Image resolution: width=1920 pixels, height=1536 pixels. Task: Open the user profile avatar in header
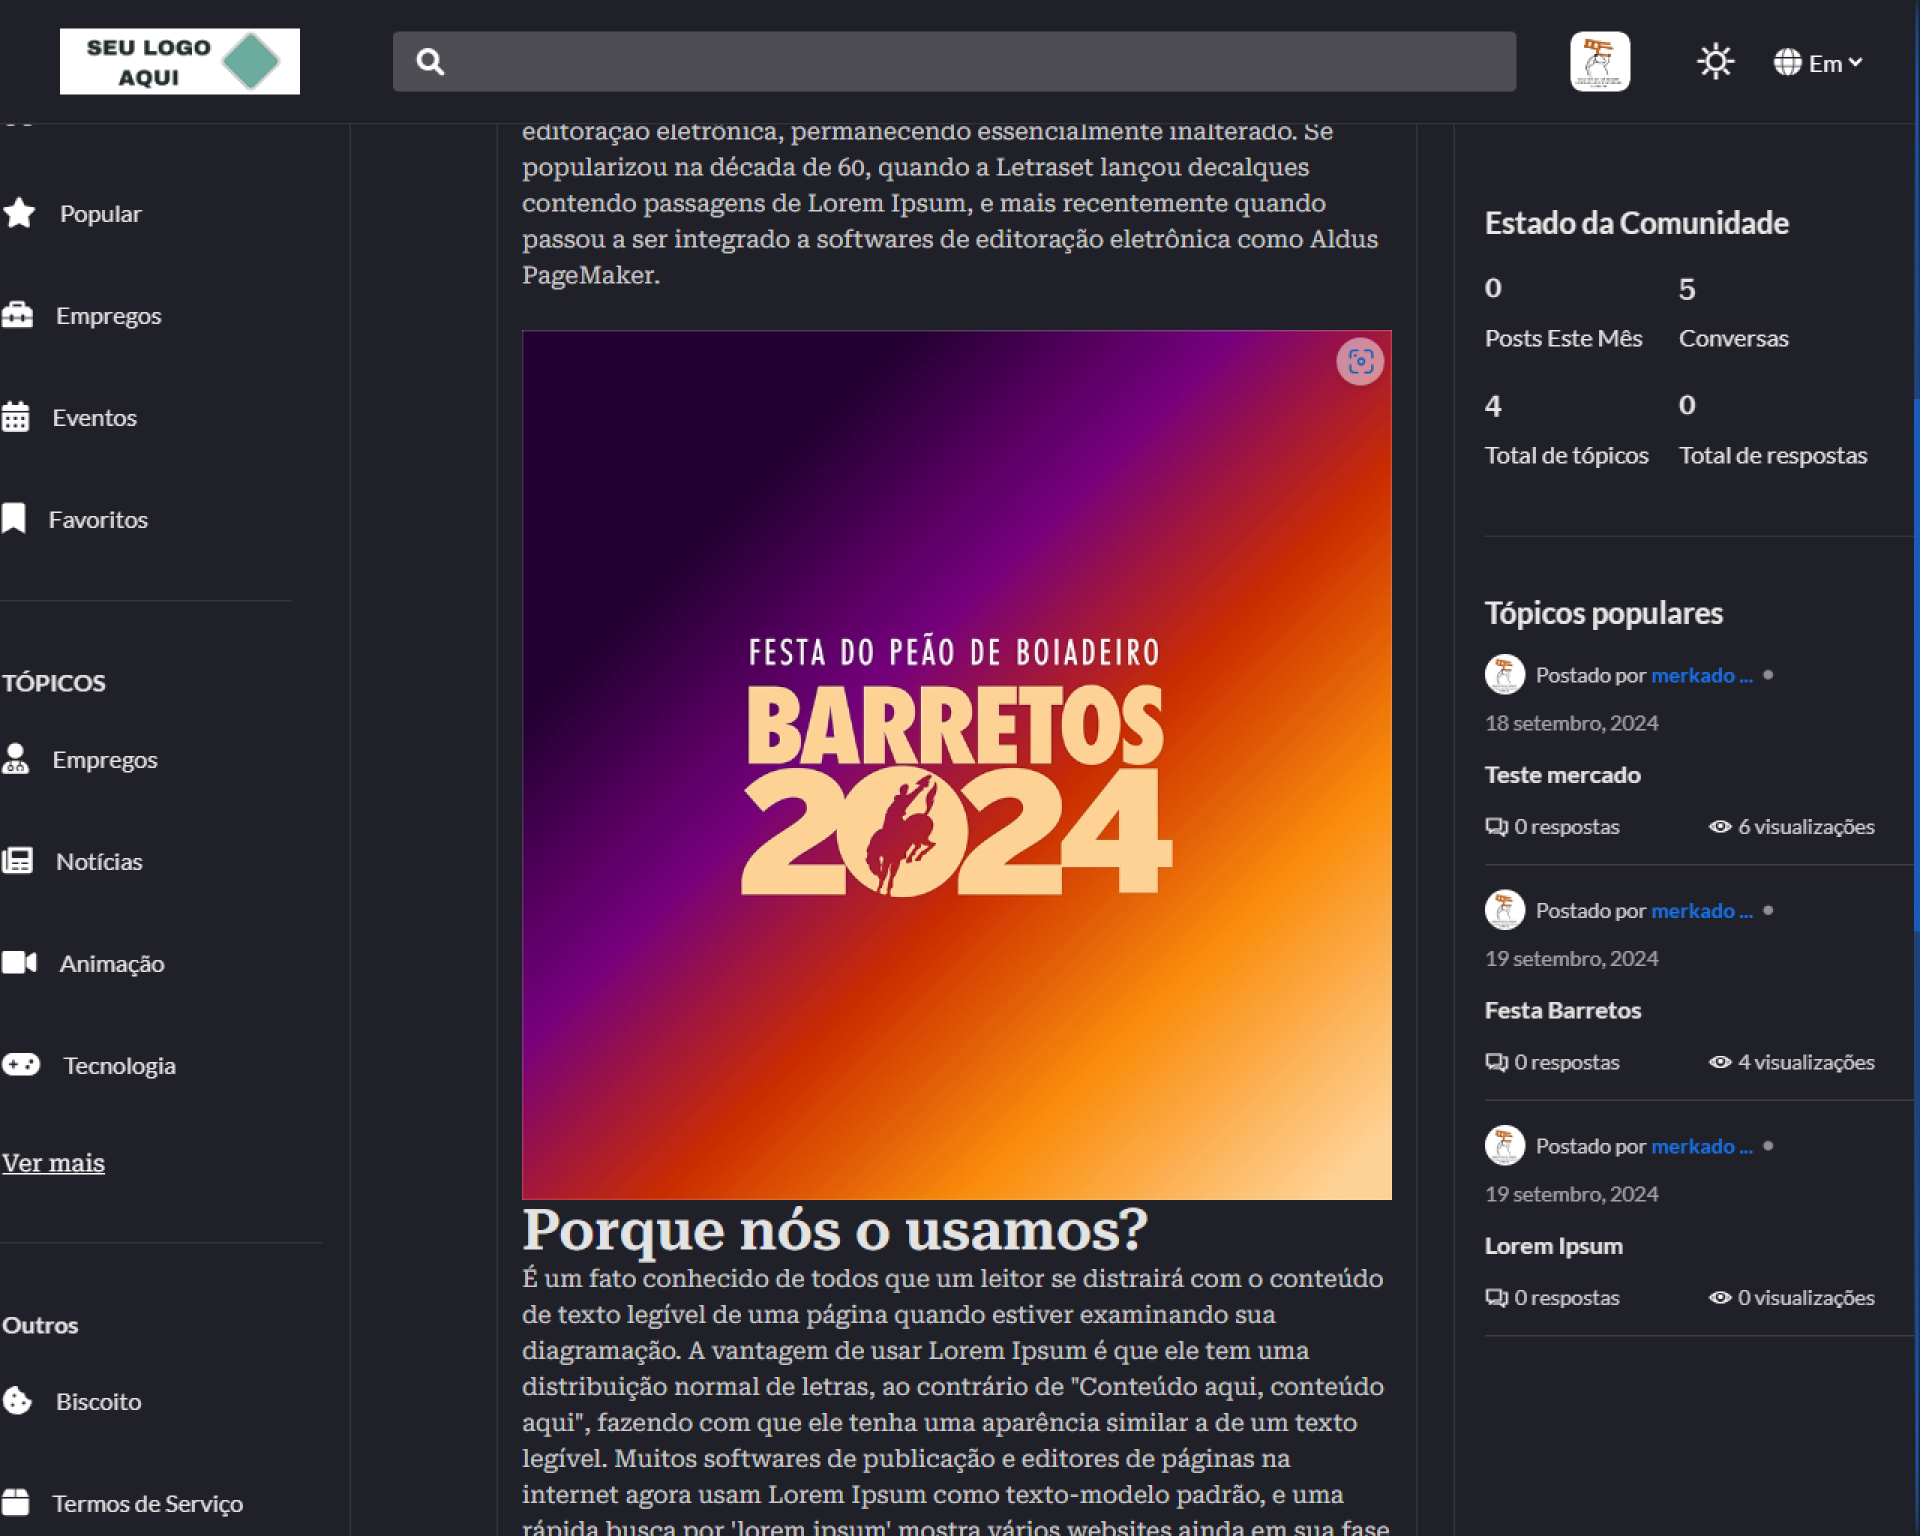[x=1599, y=62]
